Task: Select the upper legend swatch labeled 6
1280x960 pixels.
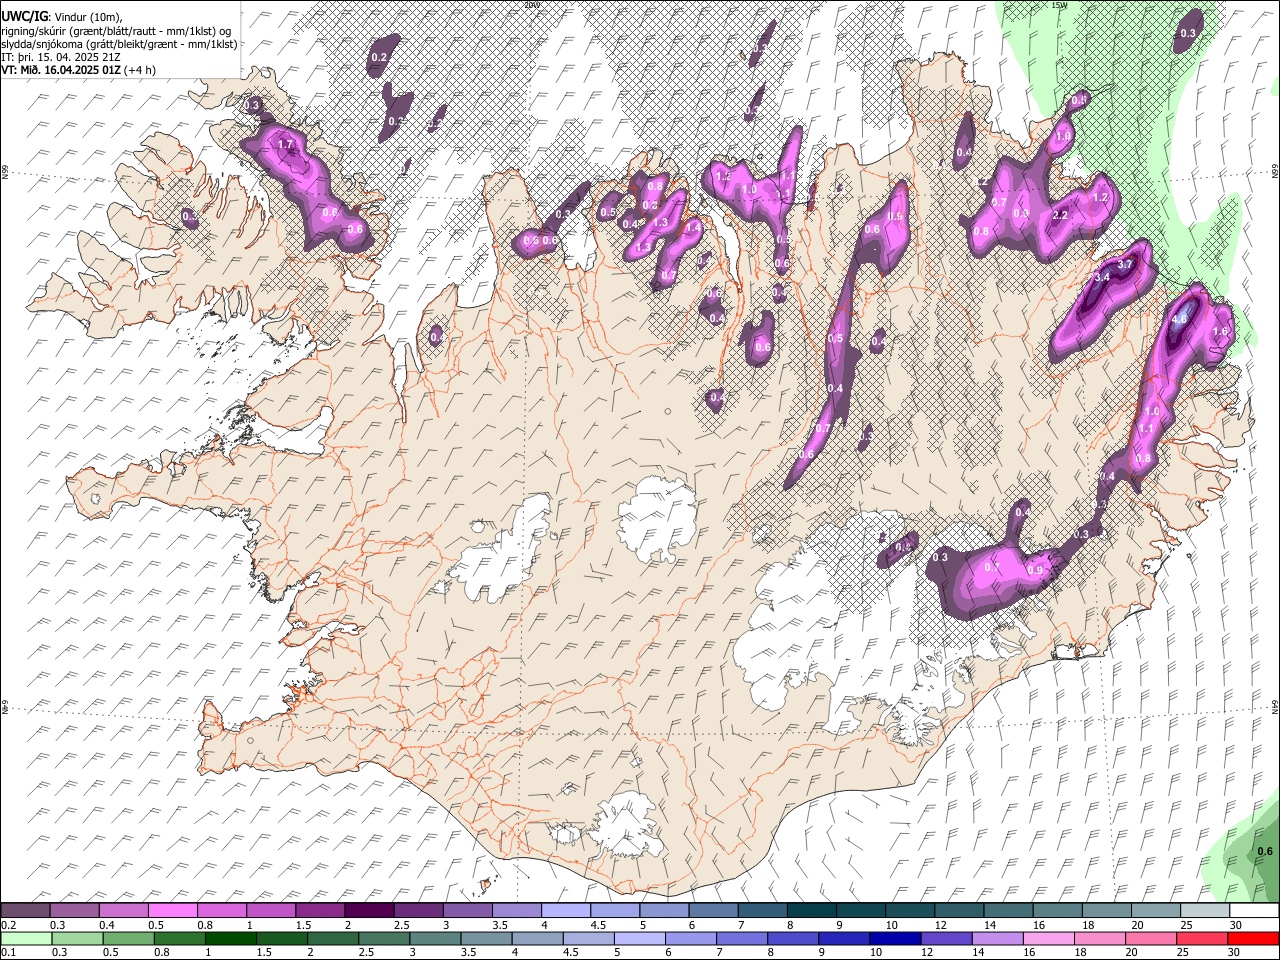Action: click(712, 910)
